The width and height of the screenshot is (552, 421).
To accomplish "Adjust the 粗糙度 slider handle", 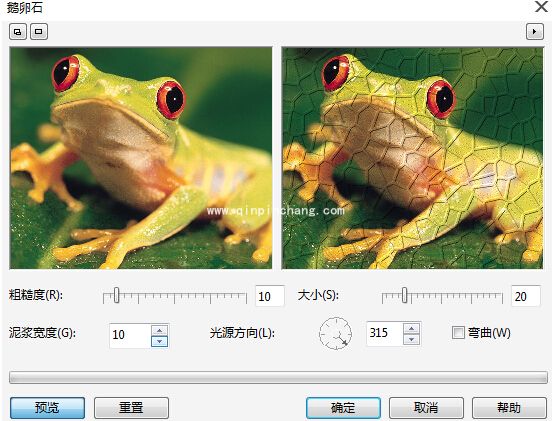I will tap(117, 295).
